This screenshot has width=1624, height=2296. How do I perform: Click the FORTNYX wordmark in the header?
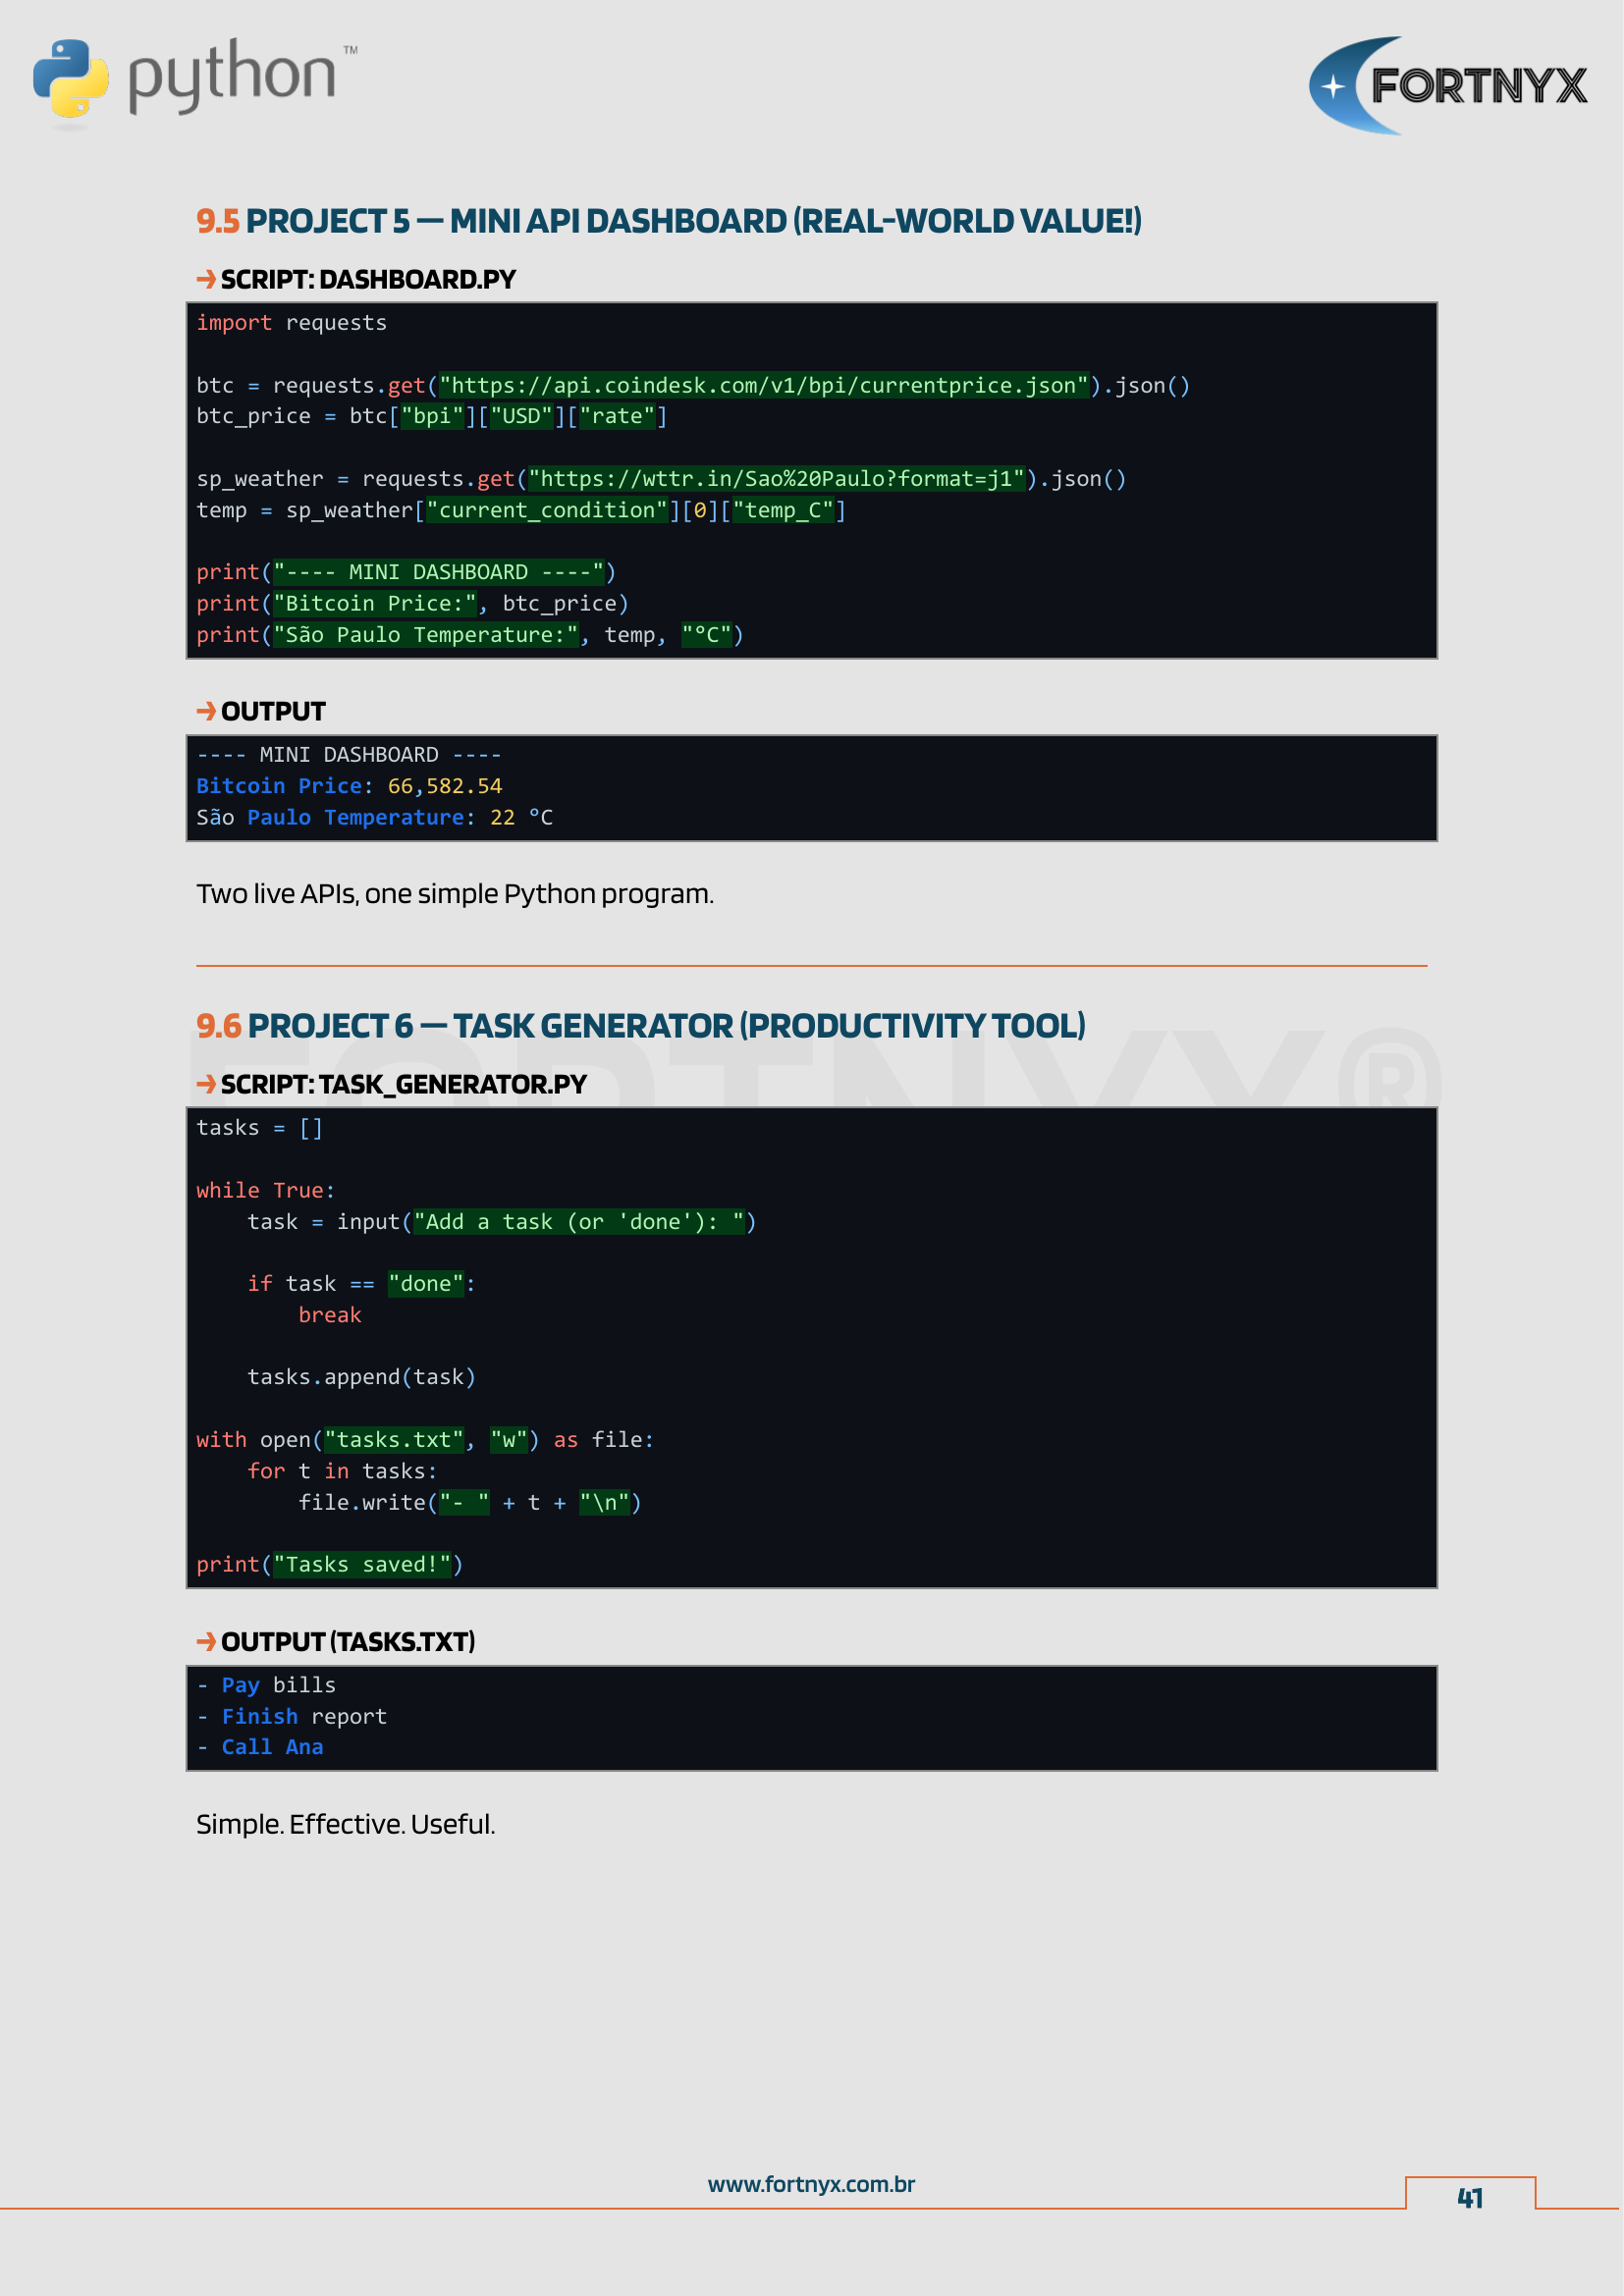point(1478,87)
